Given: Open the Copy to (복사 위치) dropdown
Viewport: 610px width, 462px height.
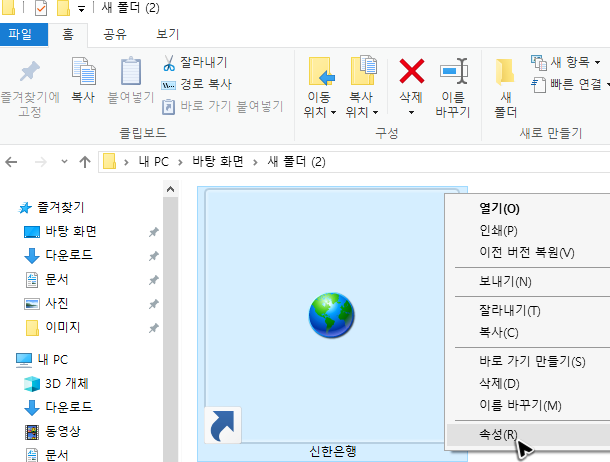Looking at the screenshot, I should click(361, 105).
